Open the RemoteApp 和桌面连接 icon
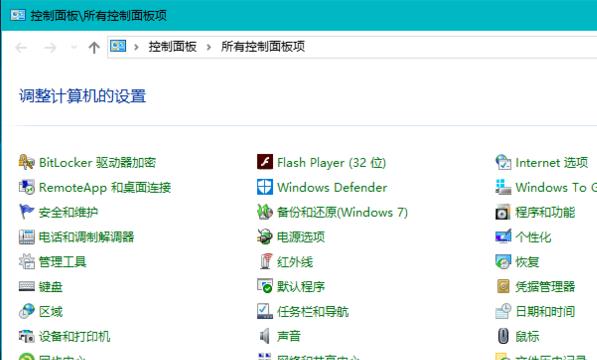 [x=26, y=187]
